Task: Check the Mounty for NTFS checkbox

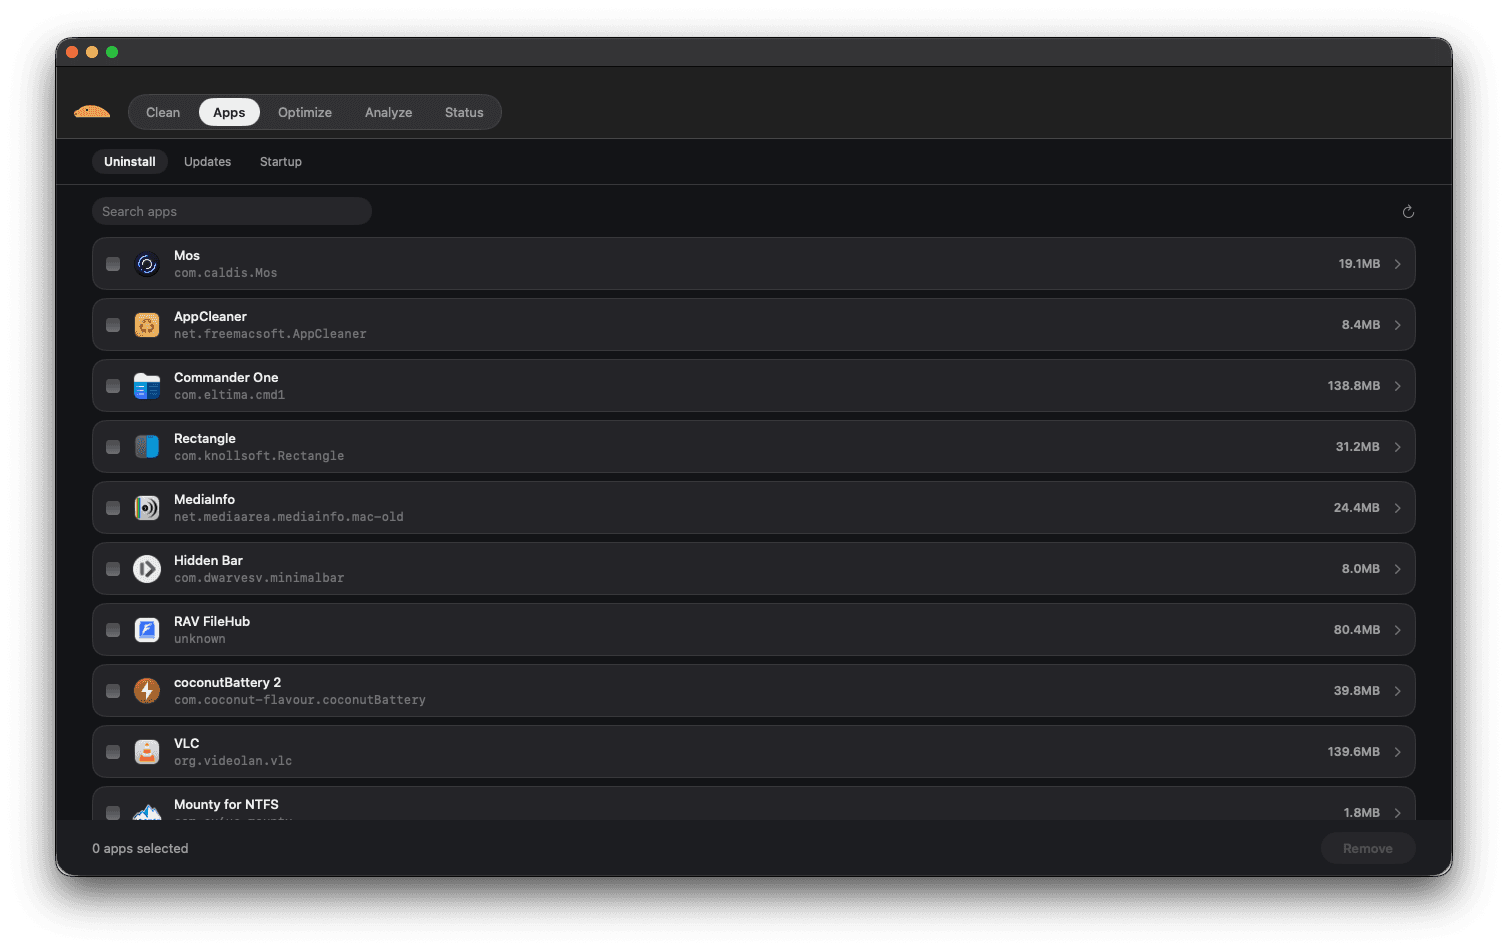Action: pos(113,813)
